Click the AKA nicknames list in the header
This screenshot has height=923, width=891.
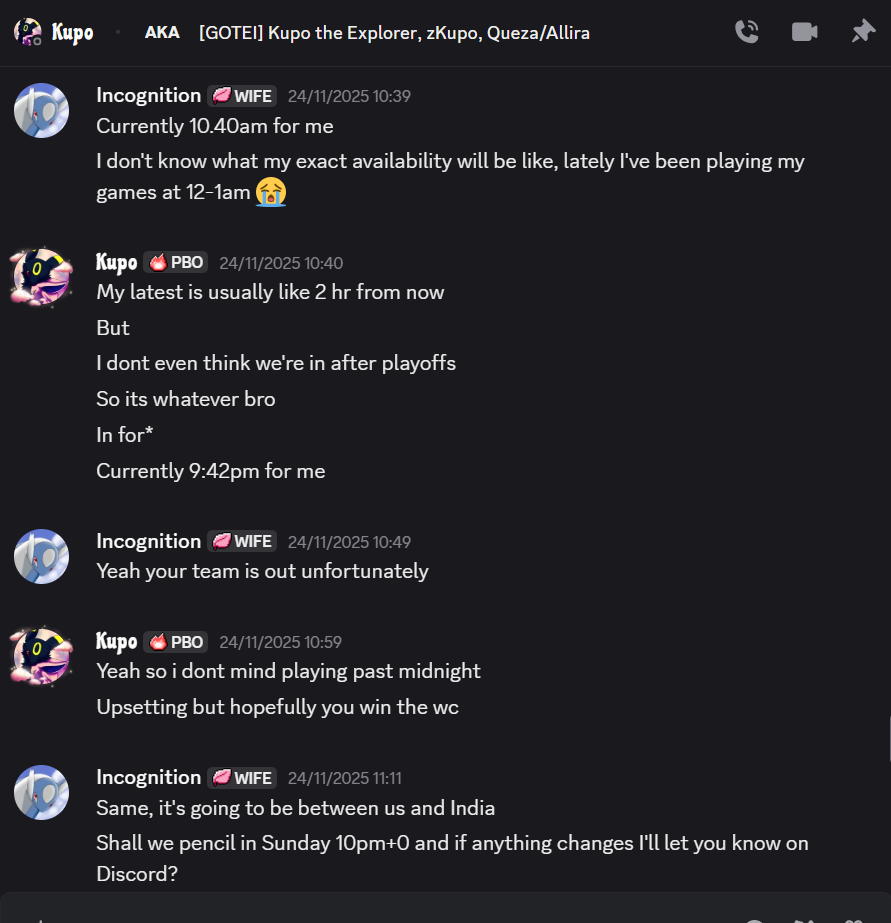394,33
